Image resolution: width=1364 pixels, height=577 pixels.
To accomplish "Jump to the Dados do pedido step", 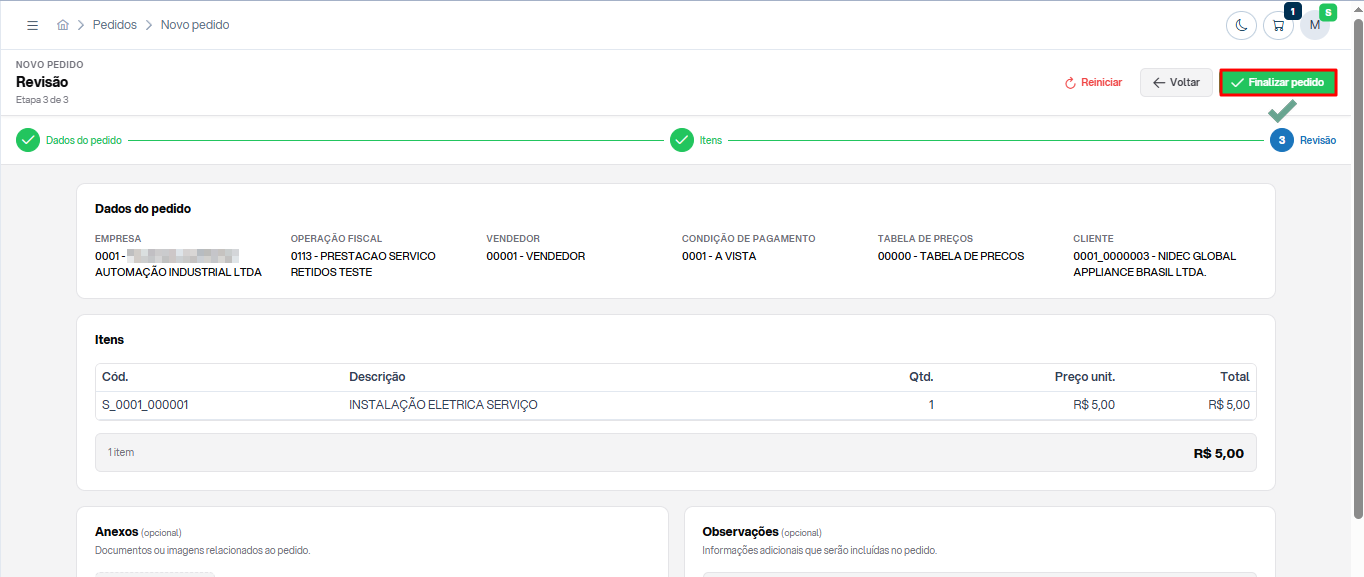I will (x=69, y=140).
